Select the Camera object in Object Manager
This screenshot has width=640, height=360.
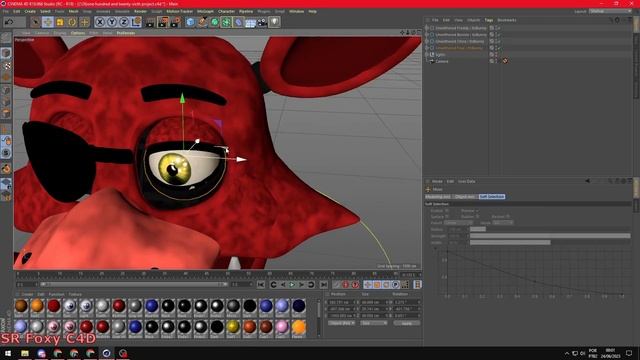coord(442,61)
